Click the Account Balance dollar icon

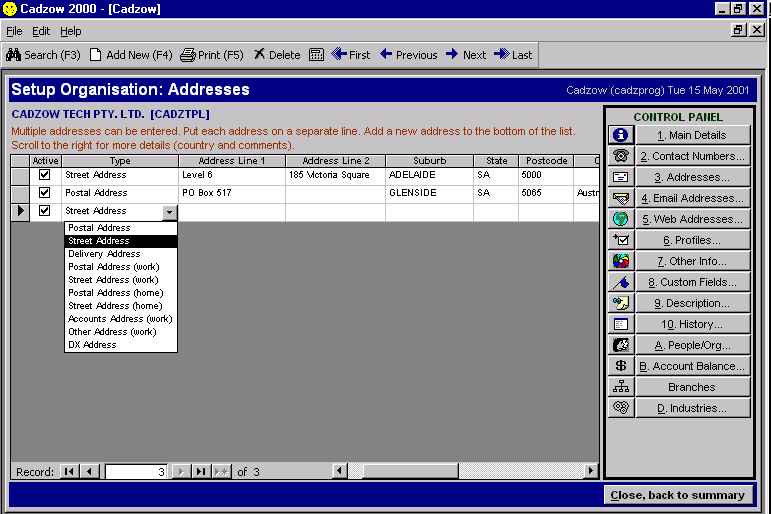tap(621, 366)
